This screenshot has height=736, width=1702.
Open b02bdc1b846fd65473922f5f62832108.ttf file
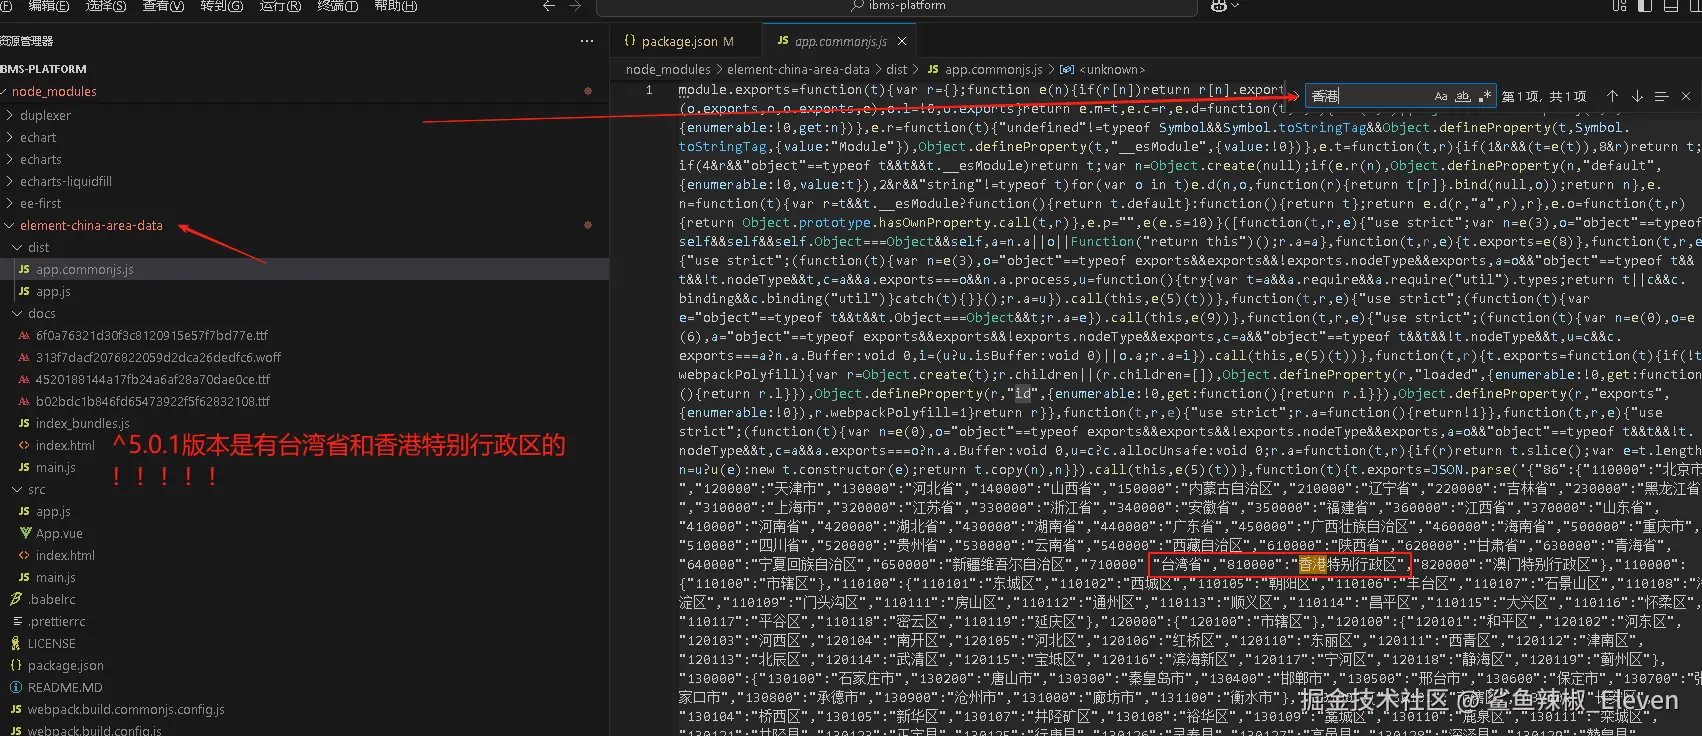click(x=304, y=401)
